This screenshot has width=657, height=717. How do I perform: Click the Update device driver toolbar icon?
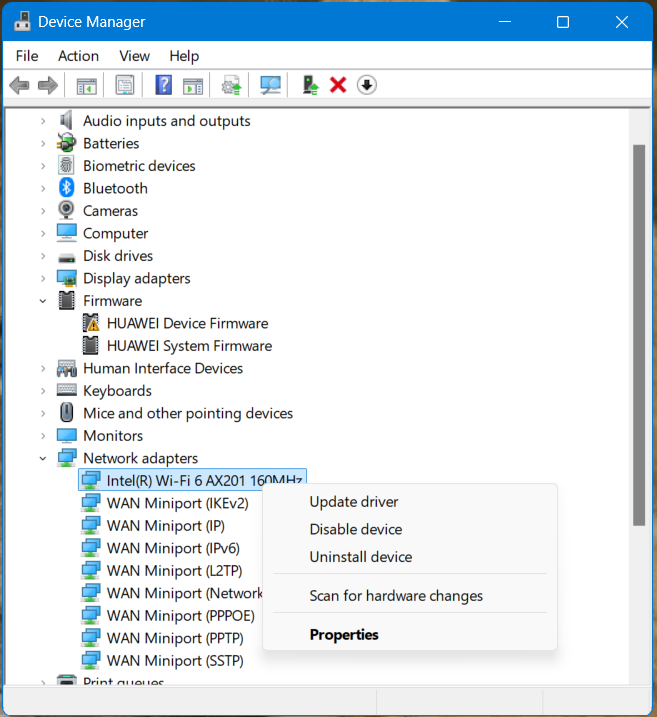(x=231, y=85)
